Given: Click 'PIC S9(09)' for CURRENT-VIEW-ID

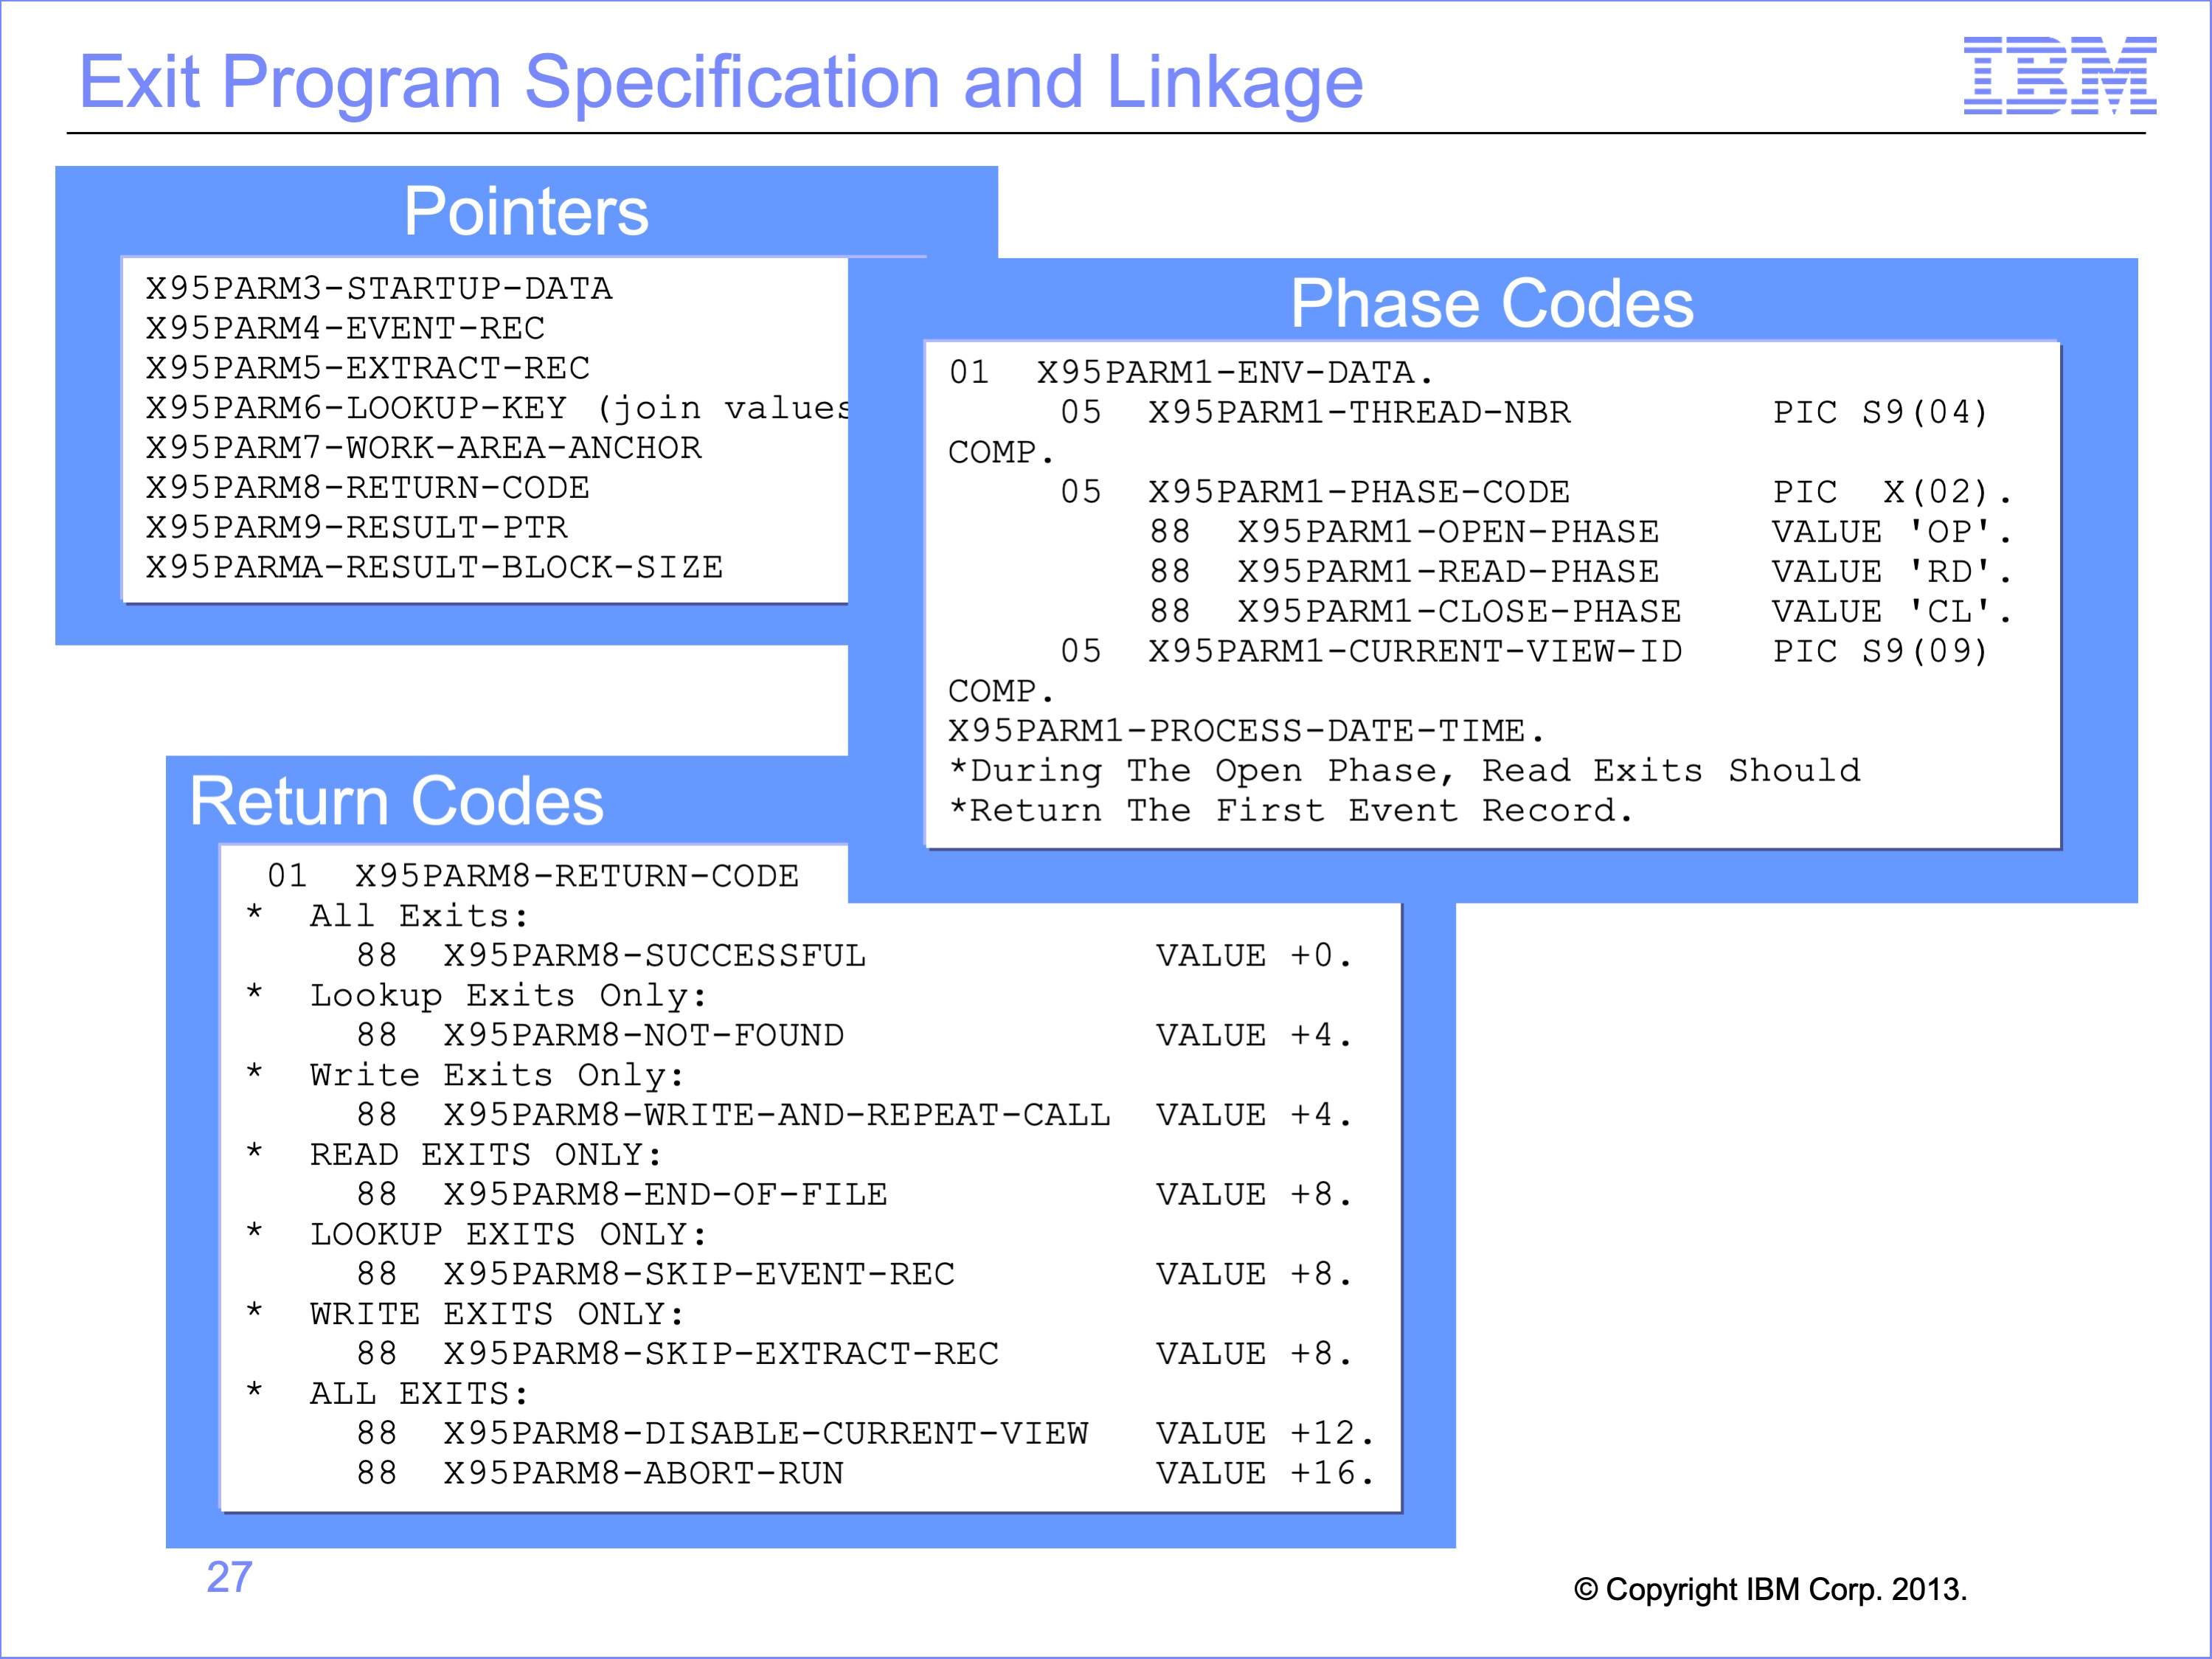Looking at the screenshot, I should click(1880, 652).
